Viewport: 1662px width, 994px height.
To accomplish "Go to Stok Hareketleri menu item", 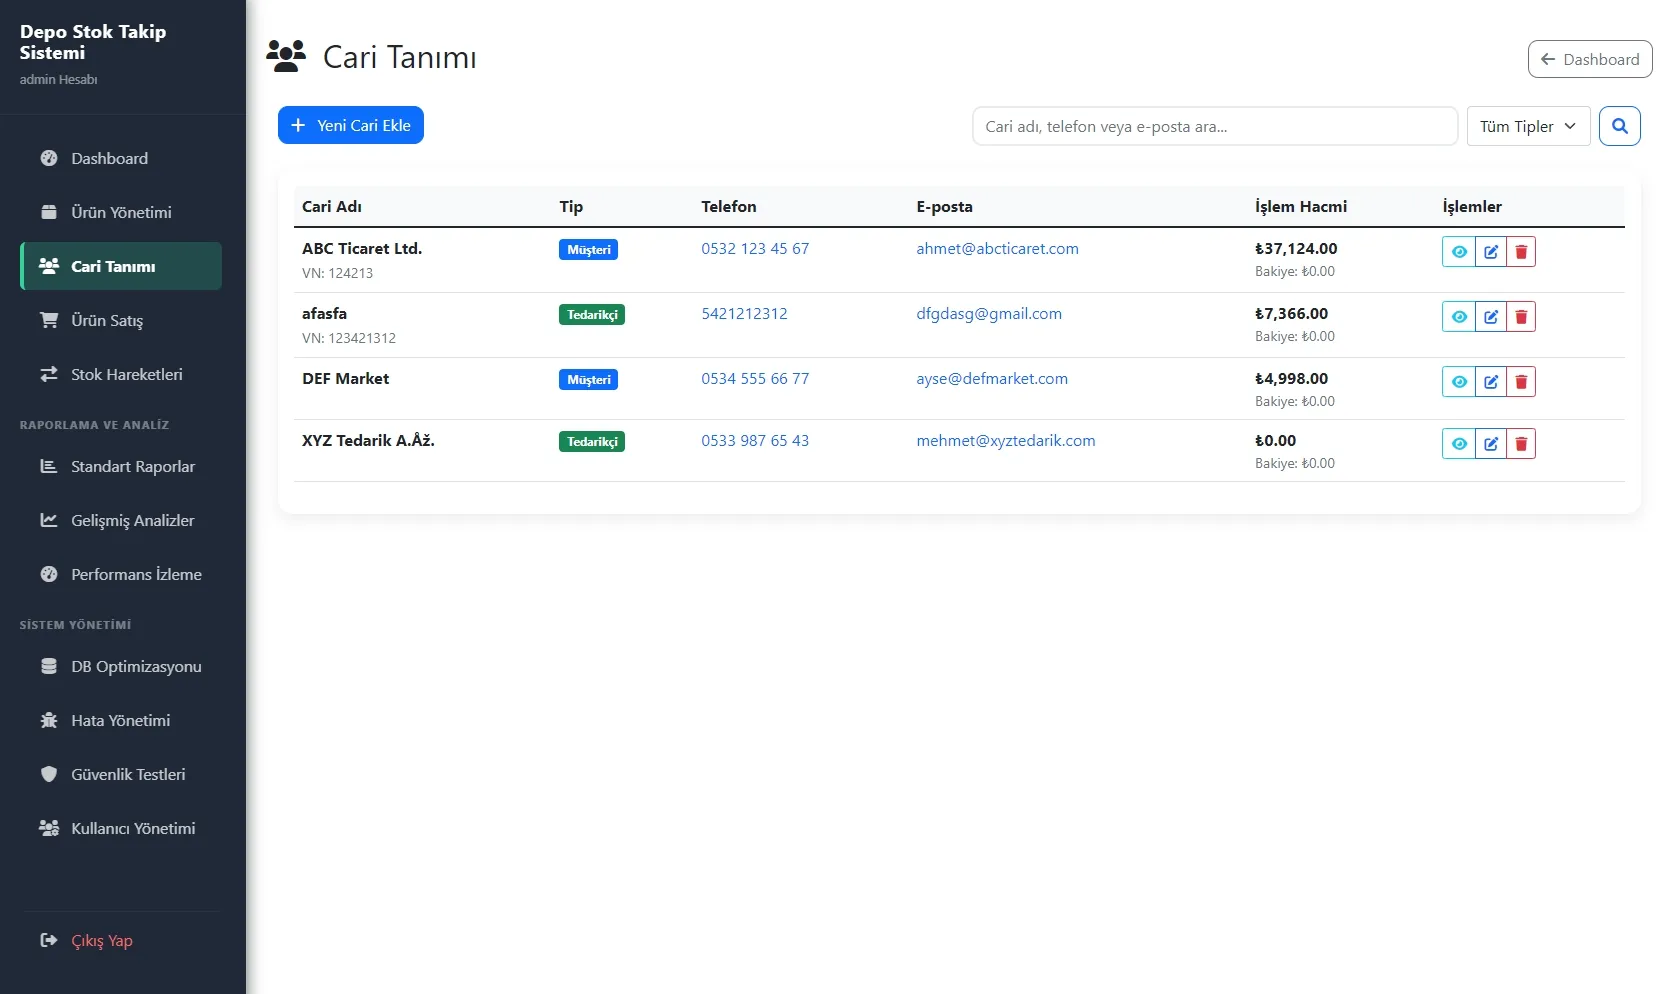I will [126, 374].
